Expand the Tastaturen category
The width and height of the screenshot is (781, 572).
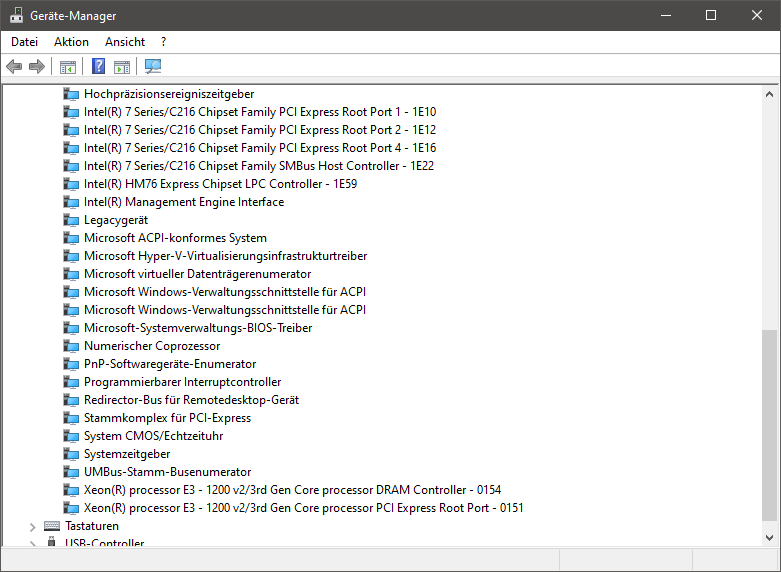pyautogui.click(x=32, y=527)
